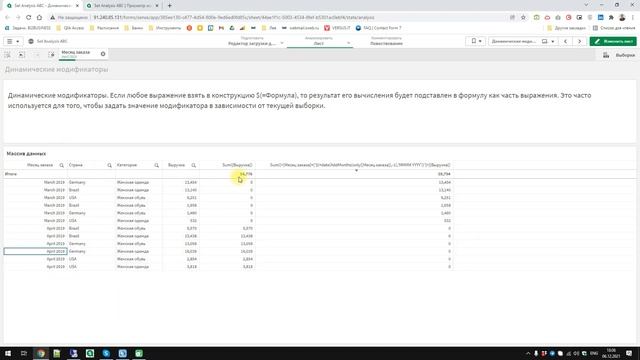Search in the 'Страна' column
The image size is (640, 360).
pos(109,165)
